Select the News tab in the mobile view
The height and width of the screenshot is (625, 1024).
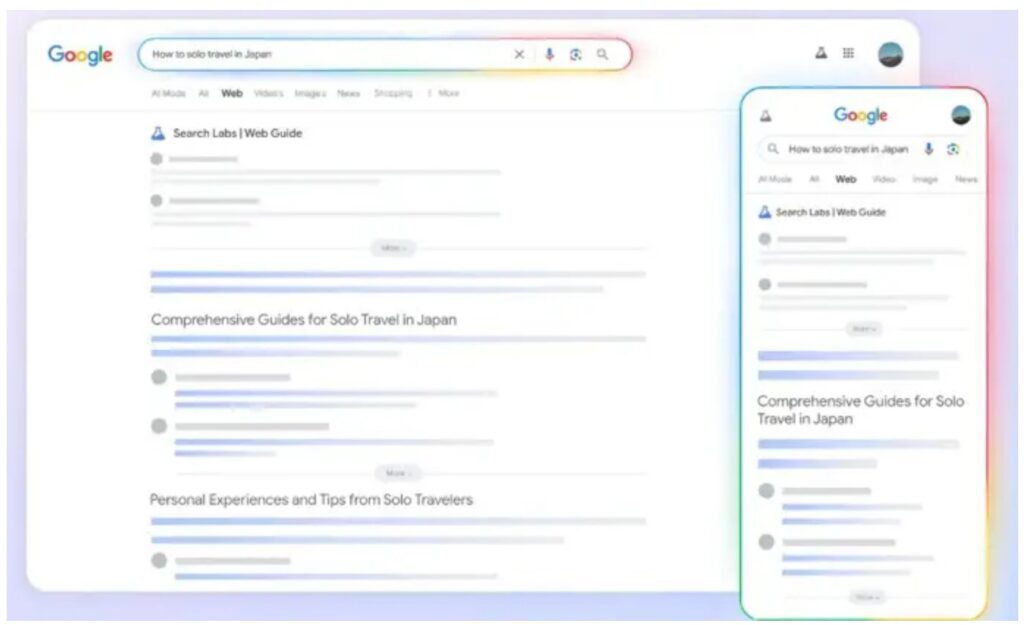coord(965,180)
